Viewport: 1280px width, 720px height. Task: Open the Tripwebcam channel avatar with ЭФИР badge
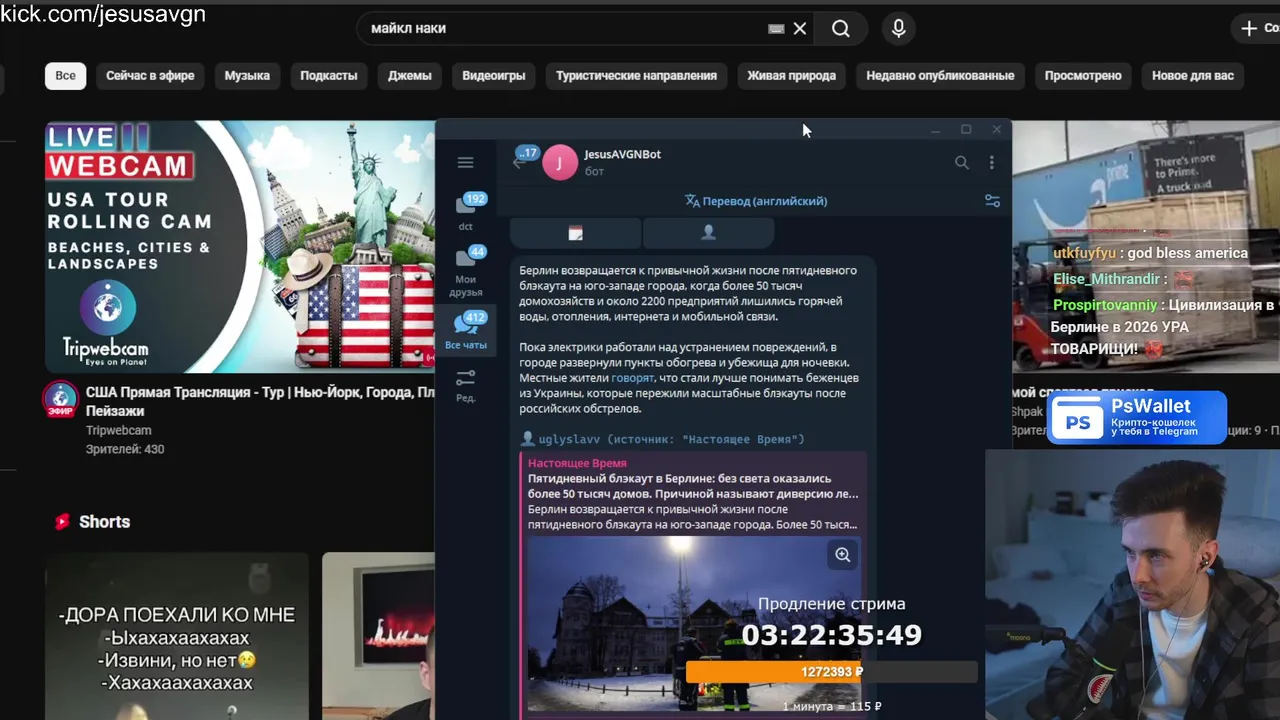[60, 399]
